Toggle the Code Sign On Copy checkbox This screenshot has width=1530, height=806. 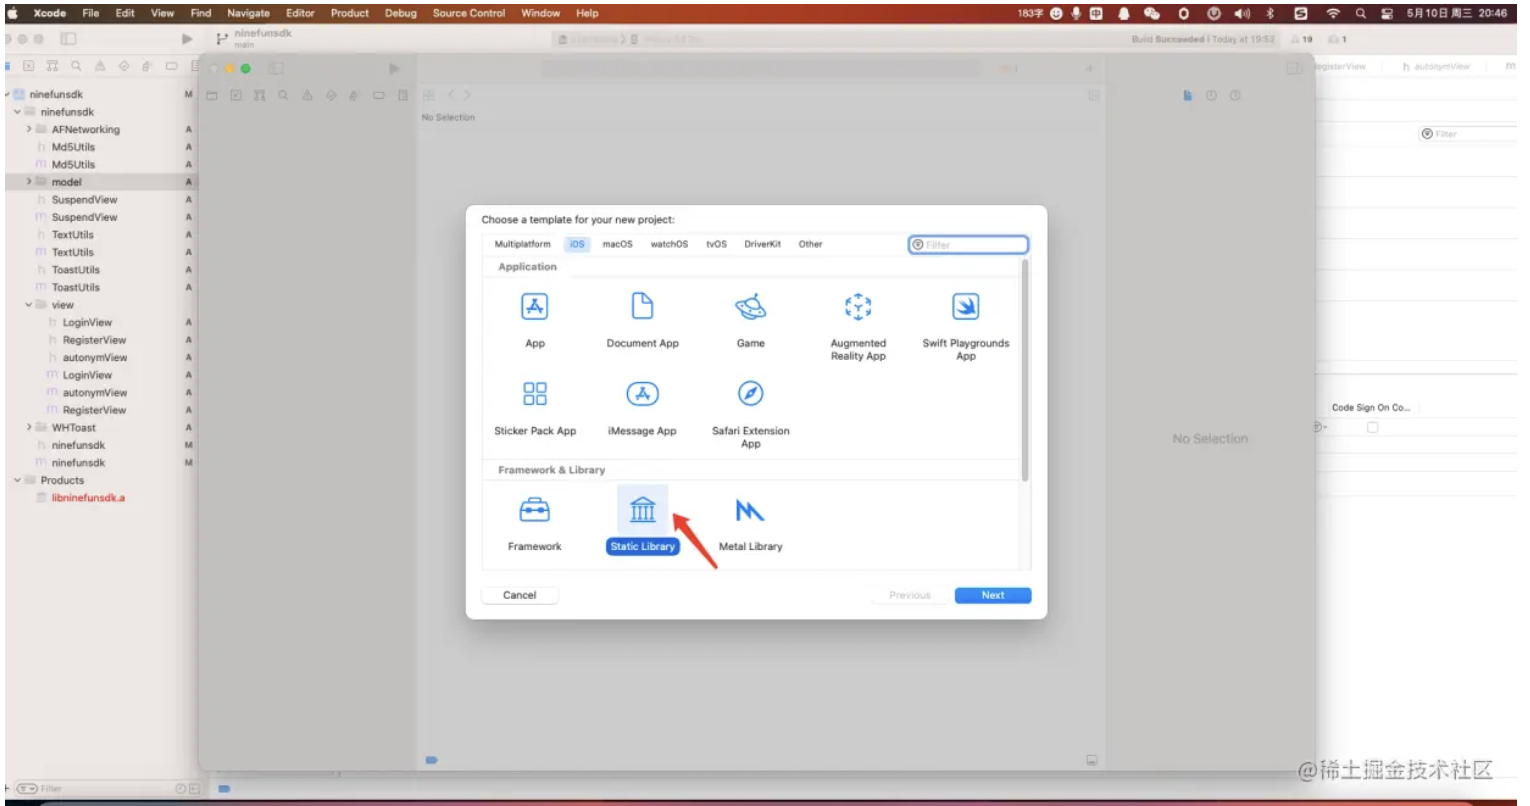(x=1372, y=427)
